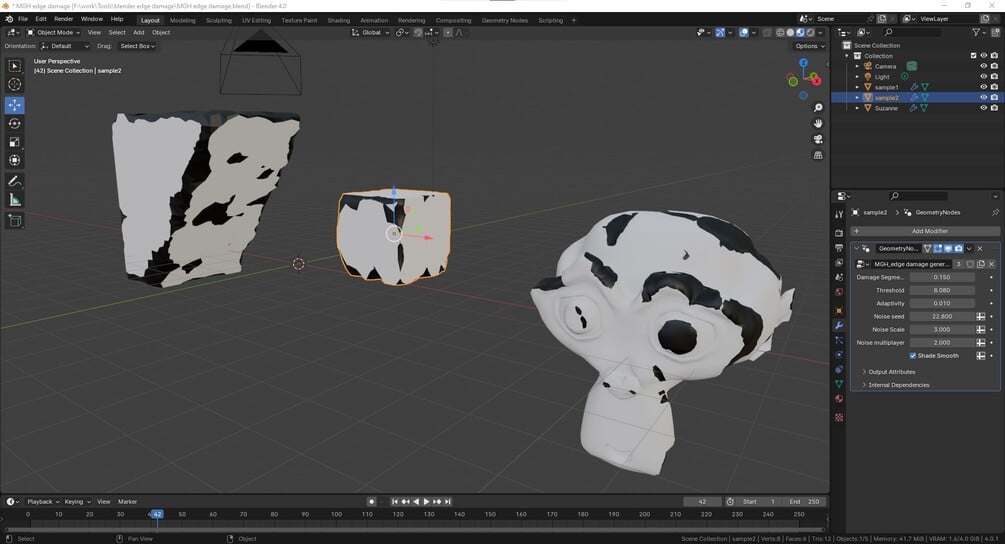Click the zoom magnifier icon in the viewport
Image resolution: width=1005 pixels, height=544 pixels.
coord(818,108)
